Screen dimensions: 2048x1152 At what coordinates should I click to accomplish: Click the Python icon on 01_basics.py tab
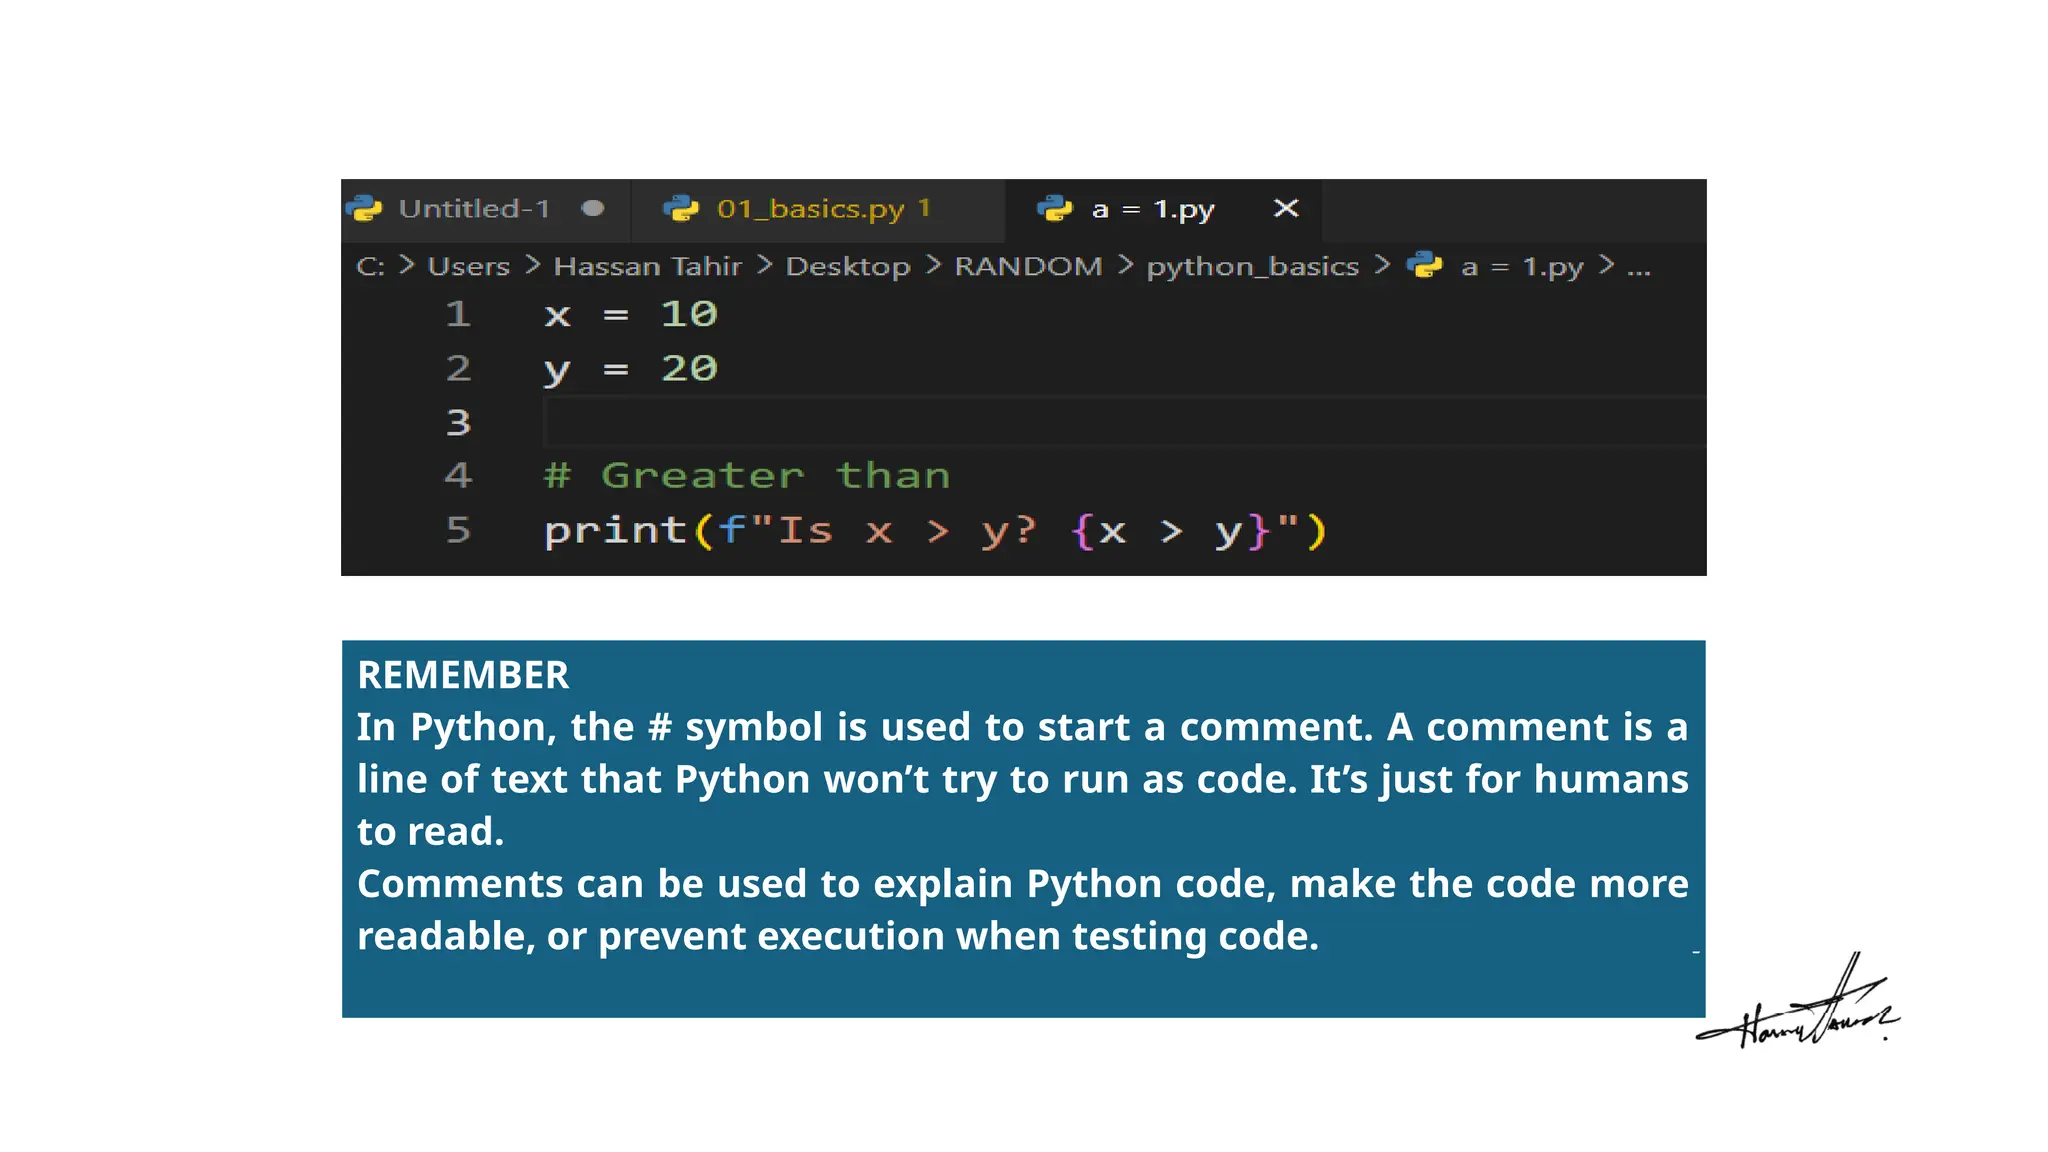[681, 208]
